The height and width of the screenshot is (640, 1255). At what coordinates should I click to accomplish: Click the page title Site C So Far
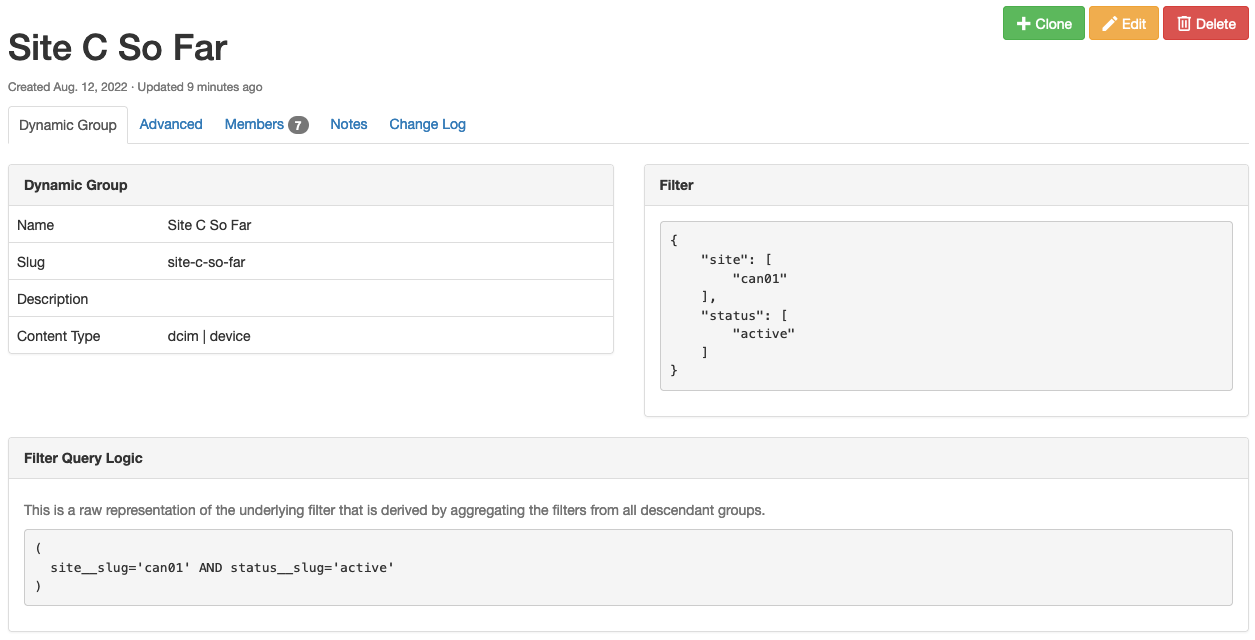pos(118,47)
